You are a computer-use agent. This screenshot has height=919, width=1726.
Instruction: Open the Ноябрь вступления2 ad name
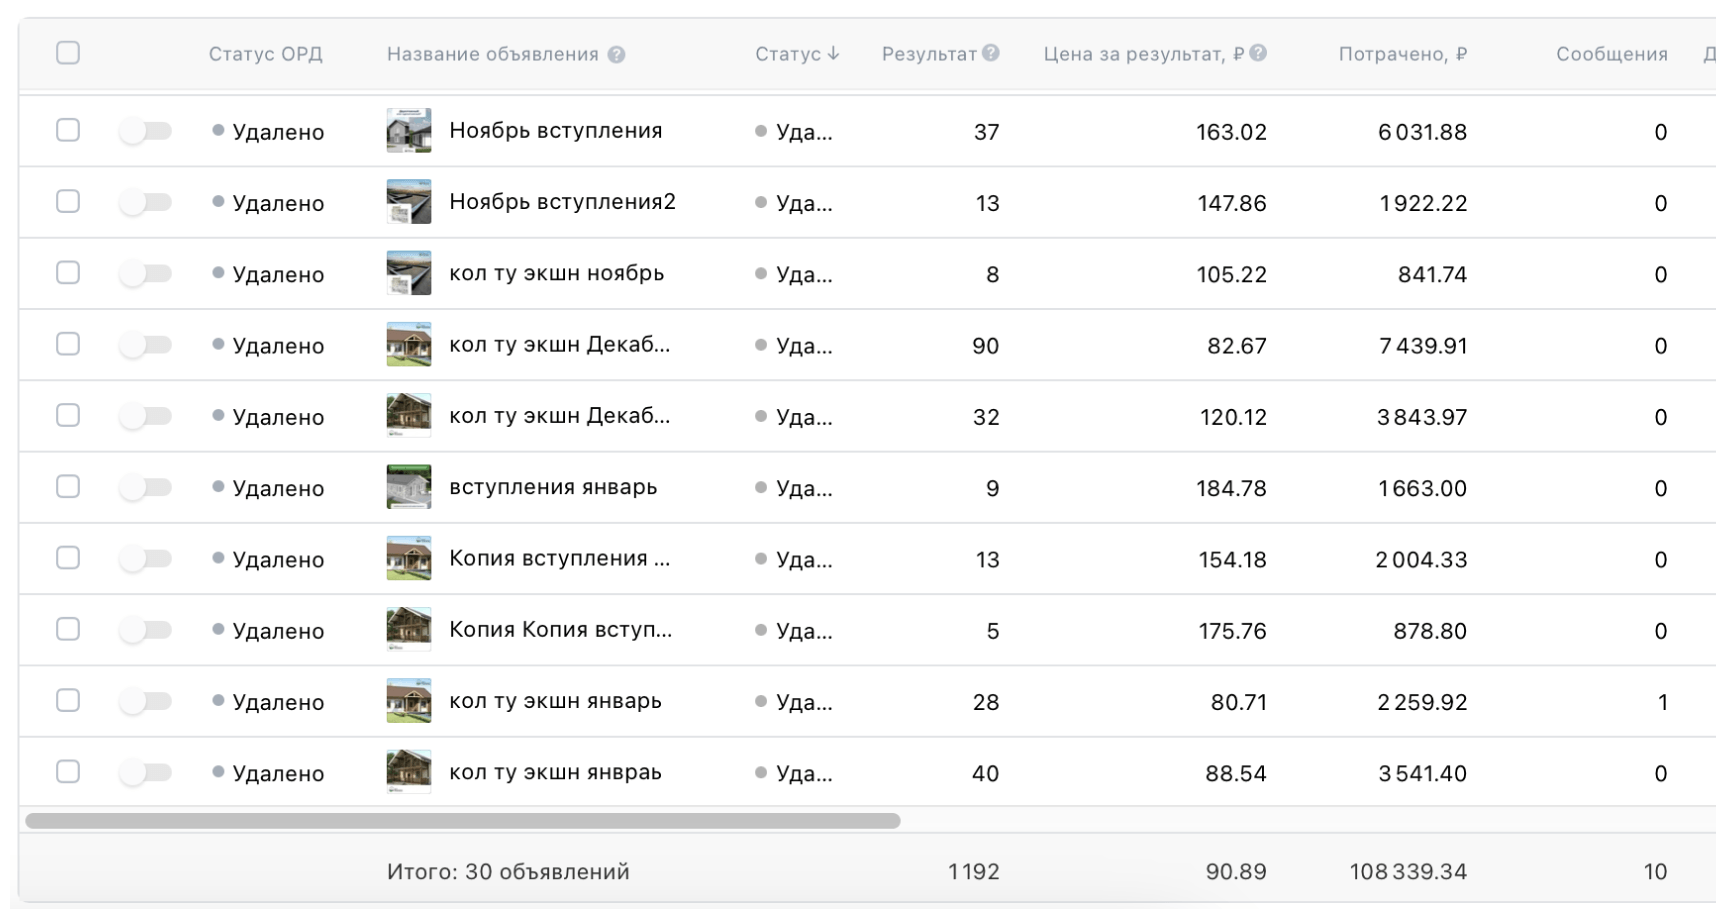(x=562, y=202)
